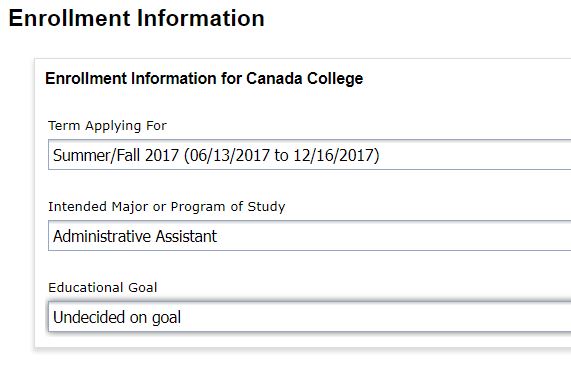Click the Summer/Fall 2017 text
Viewport: 571px width, 366px height.
tap(116, 155)
